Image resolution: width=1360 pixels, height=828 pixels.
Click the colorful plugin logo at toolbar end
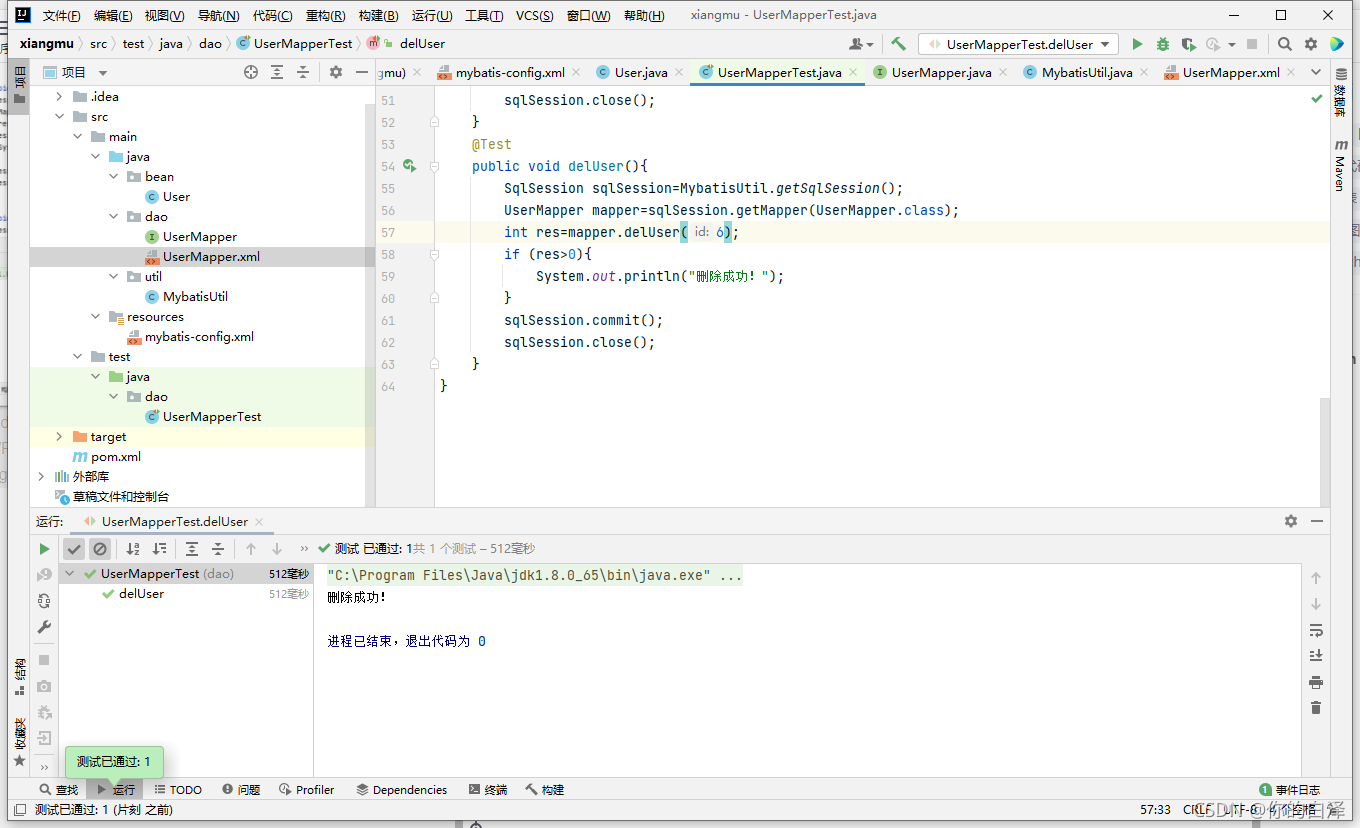tap(1337, 44)
